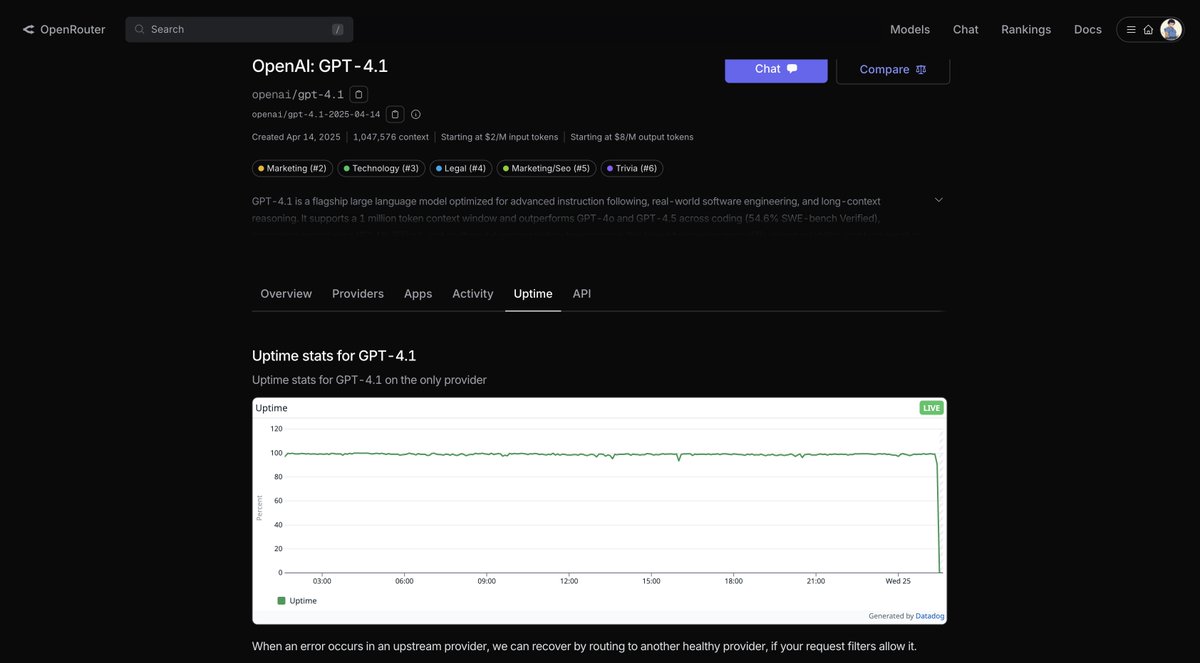Select the Marketing/Seo (#5) tag
The width and height of the screenshot is (1200, 663).
546,169
